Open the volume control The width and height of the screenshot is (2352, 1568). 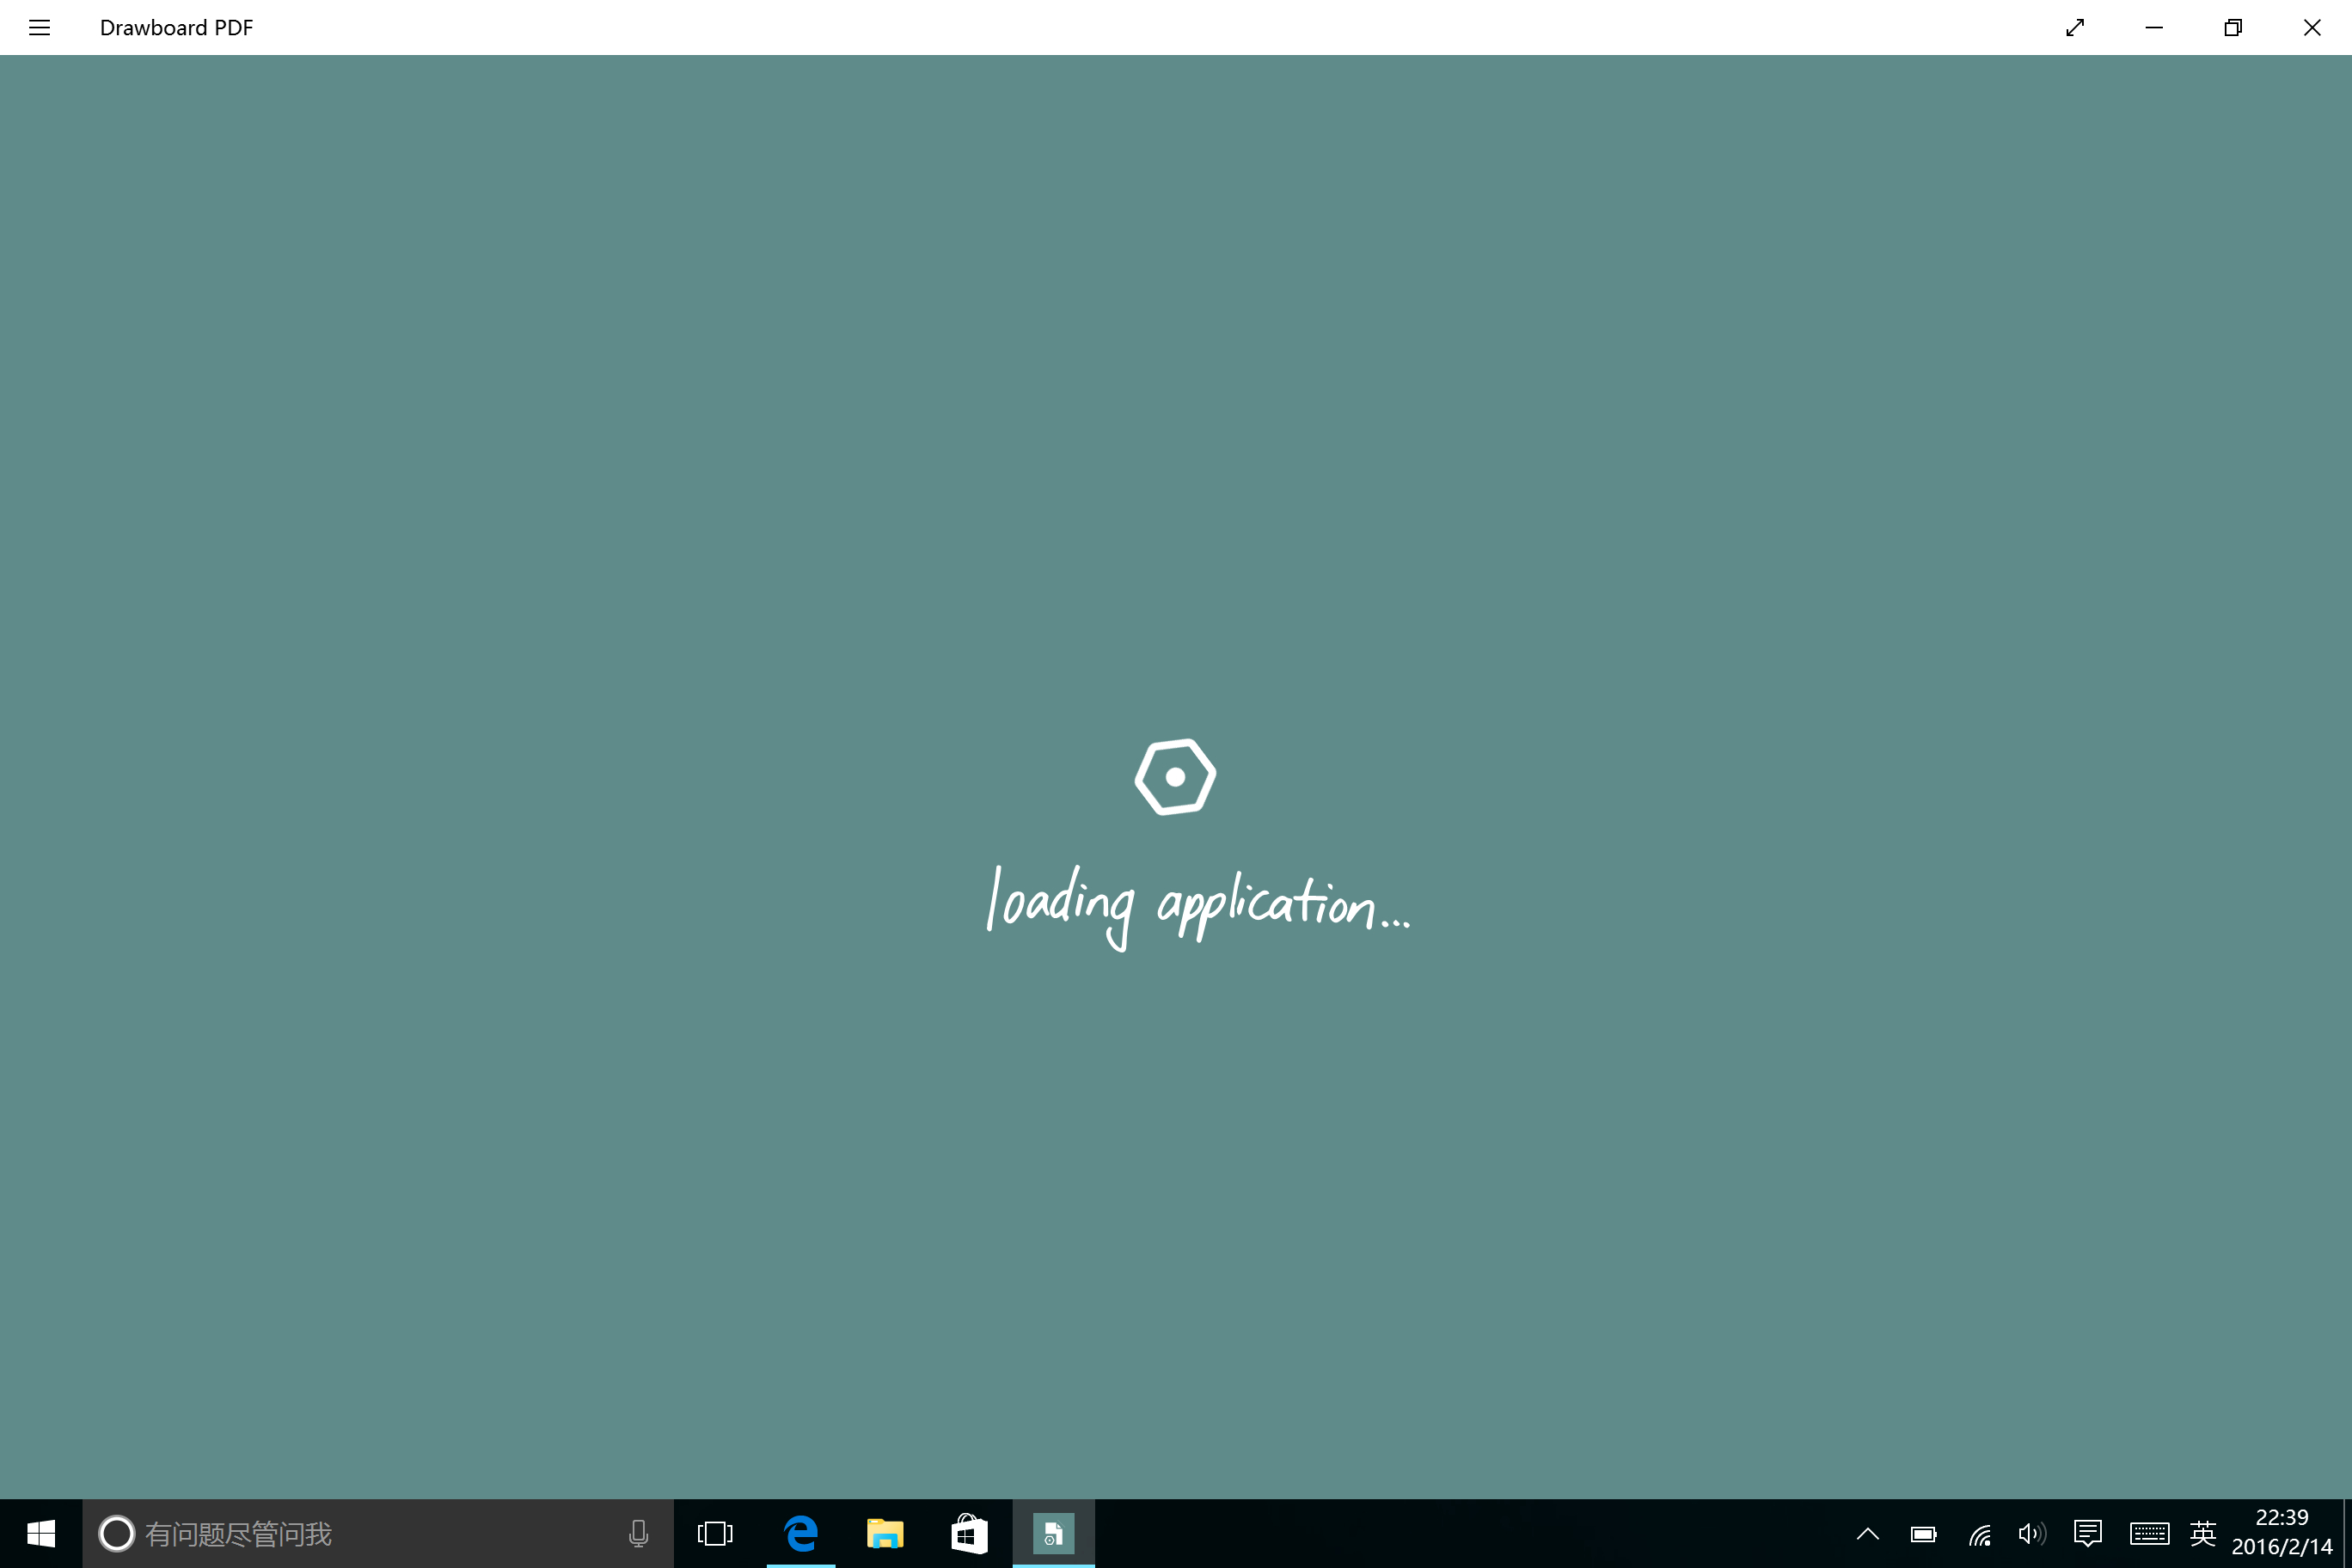click(x=2032, y=1533)
